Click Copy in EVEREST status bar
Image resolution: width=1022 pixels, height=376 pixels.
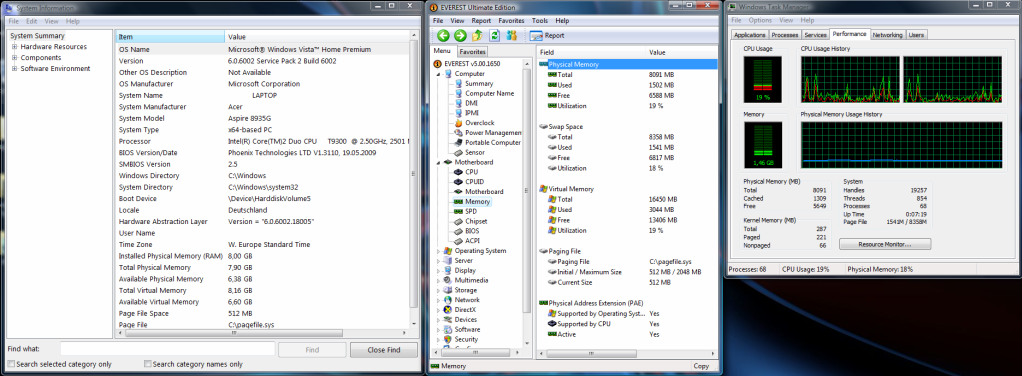701,366
